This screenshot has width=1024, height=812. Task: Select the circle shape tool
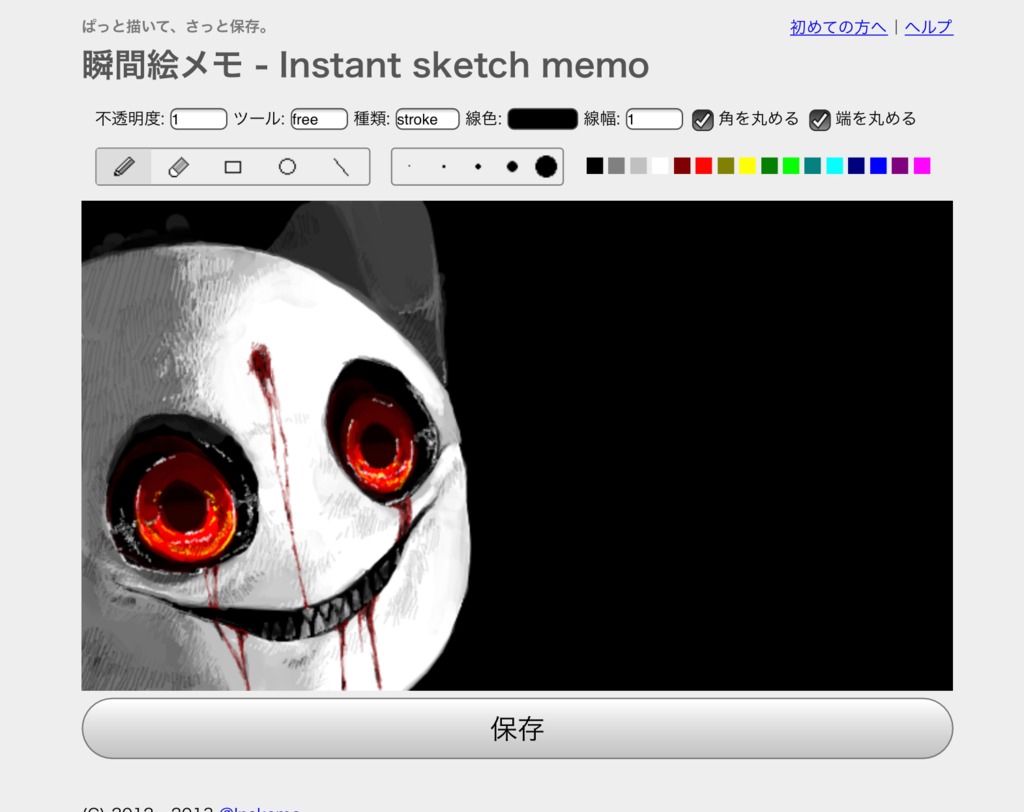287,167
